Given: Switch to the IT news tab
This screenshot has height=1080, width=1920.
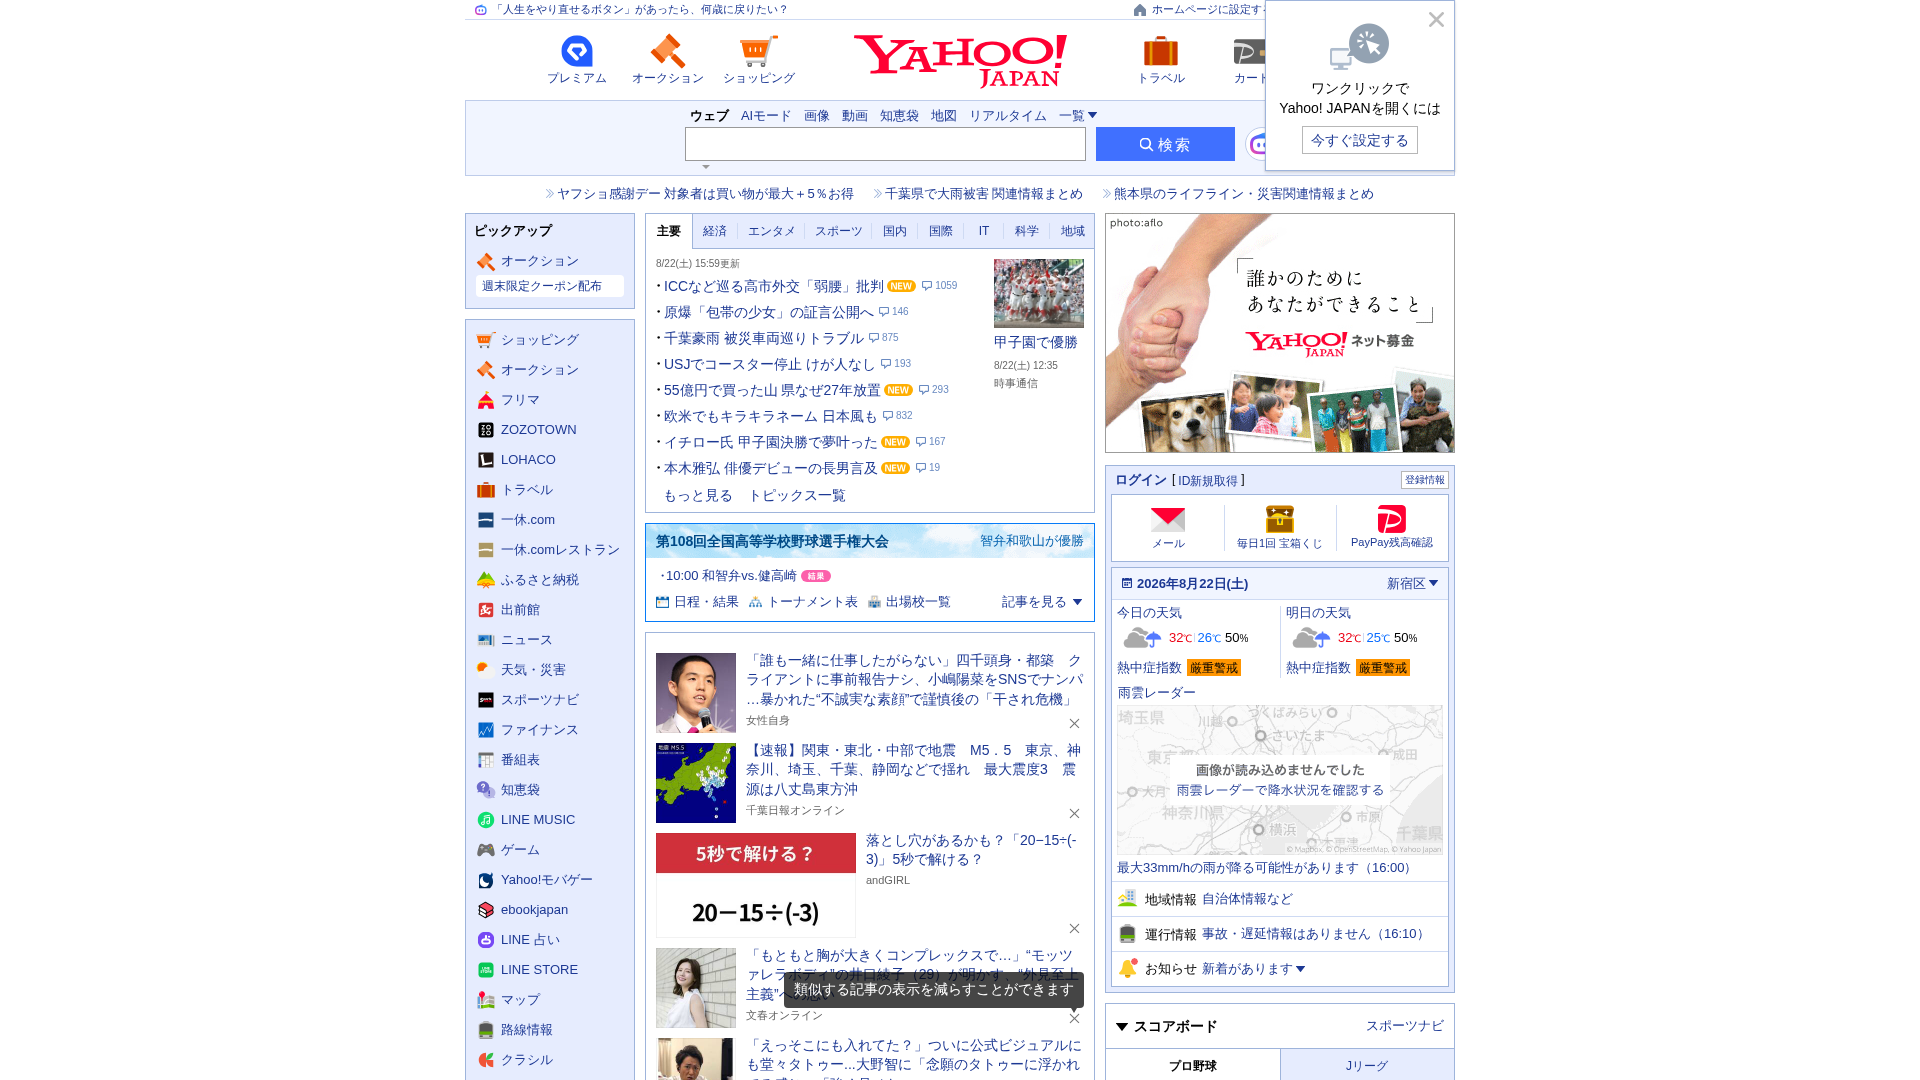Looking at the screenshot, I should coord(984,231).
